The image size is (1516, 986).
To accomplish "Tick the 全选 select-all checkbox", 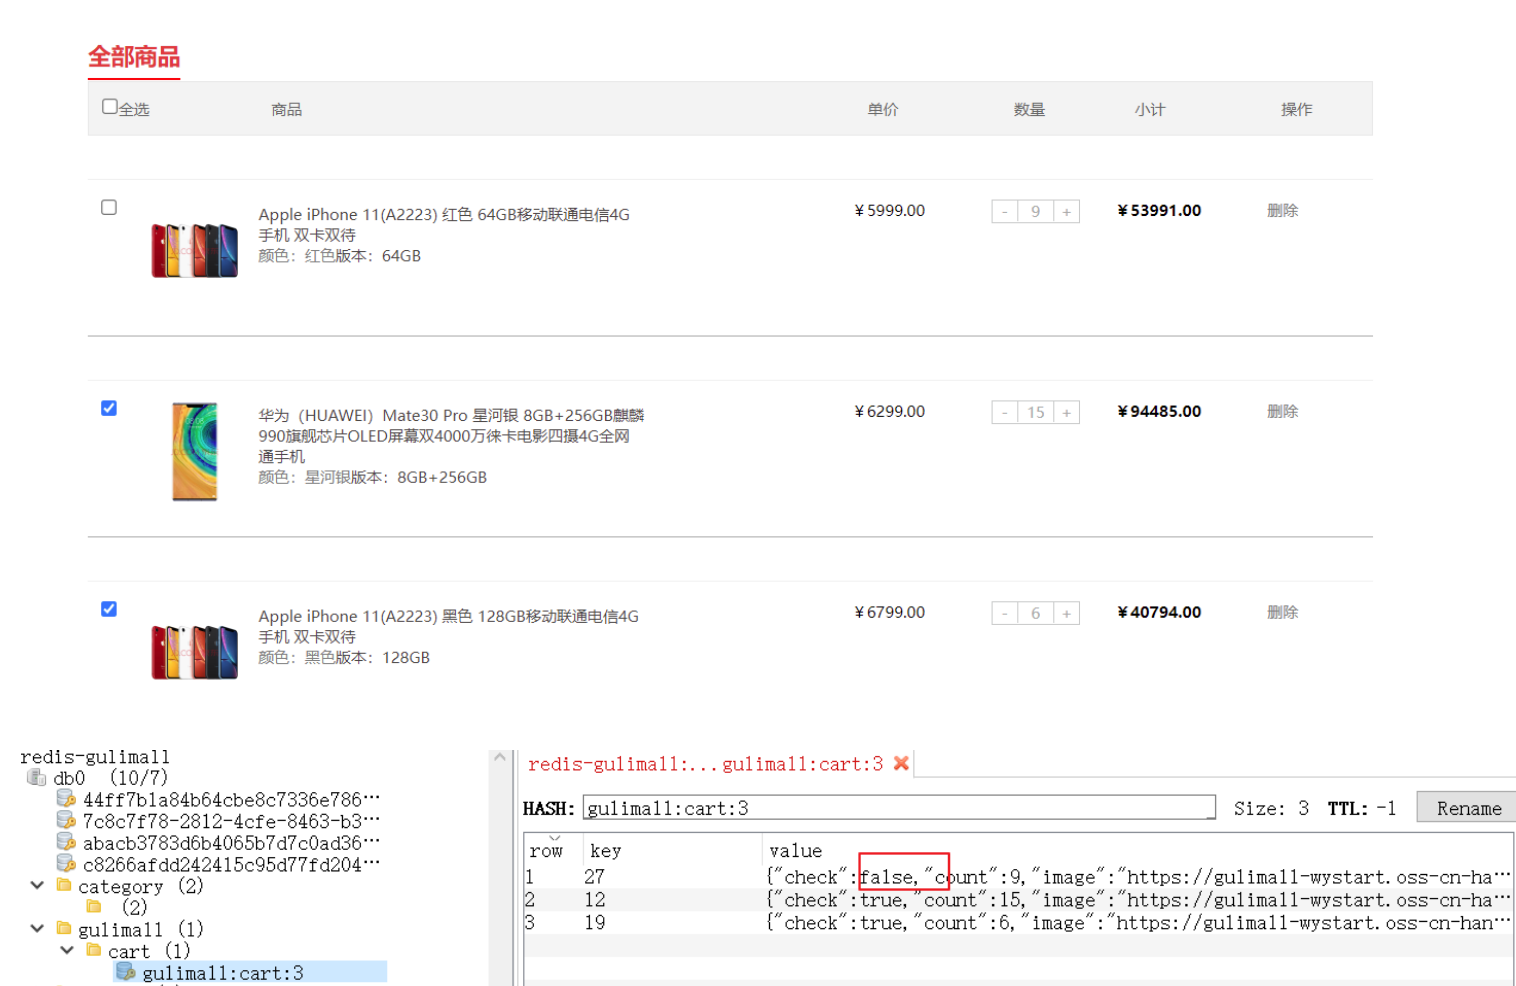I will coord(110,106).
